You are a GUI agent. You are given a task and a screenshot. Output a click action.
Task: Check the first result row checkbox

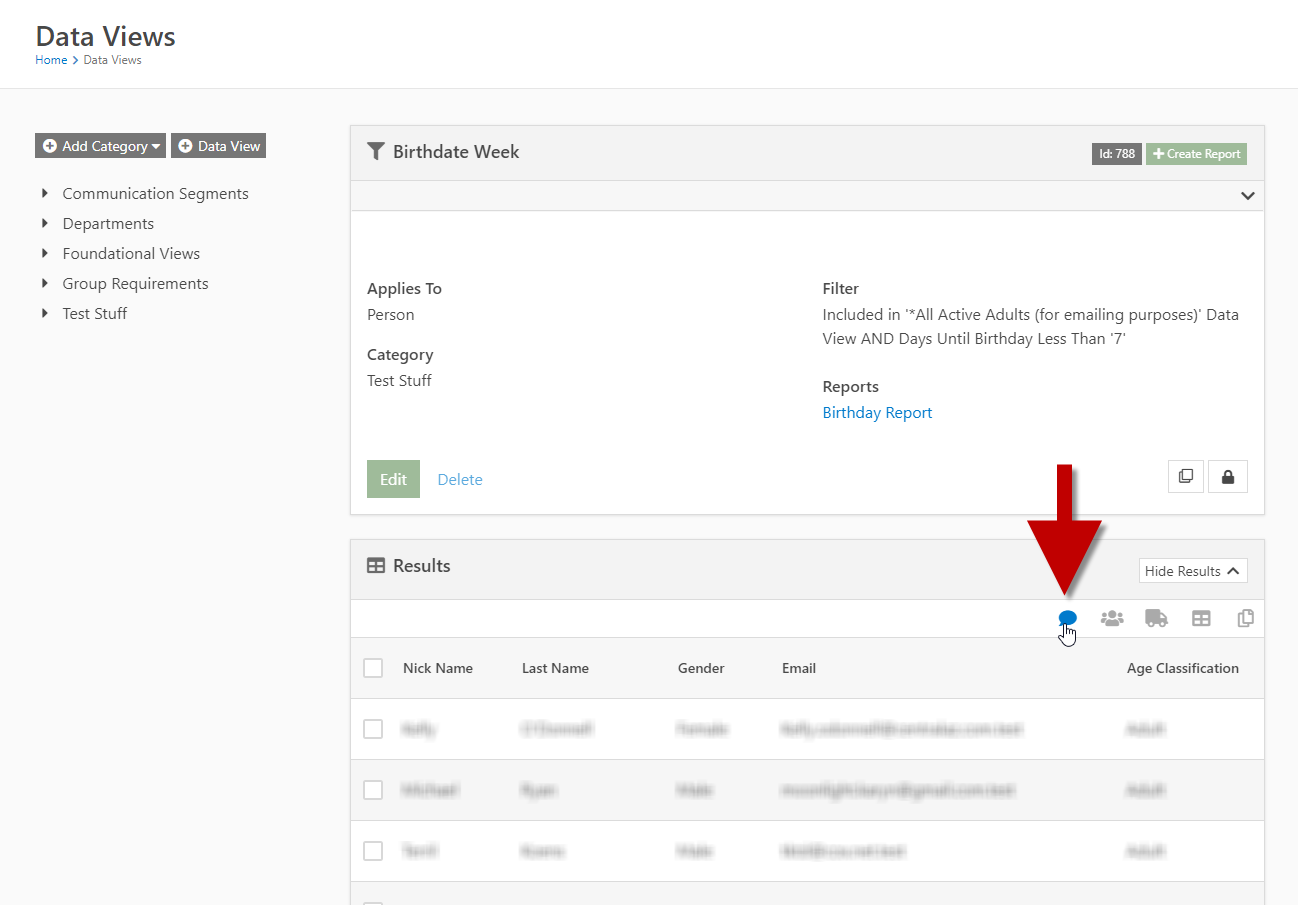(373, 729)
